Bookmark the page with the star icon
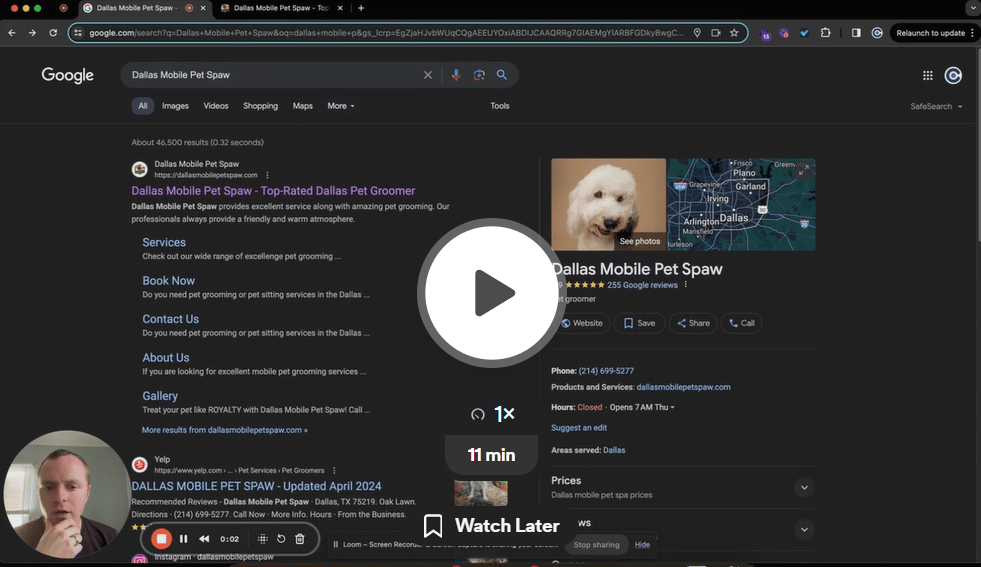This screenshot has height=567, width=981. point(734,33)
